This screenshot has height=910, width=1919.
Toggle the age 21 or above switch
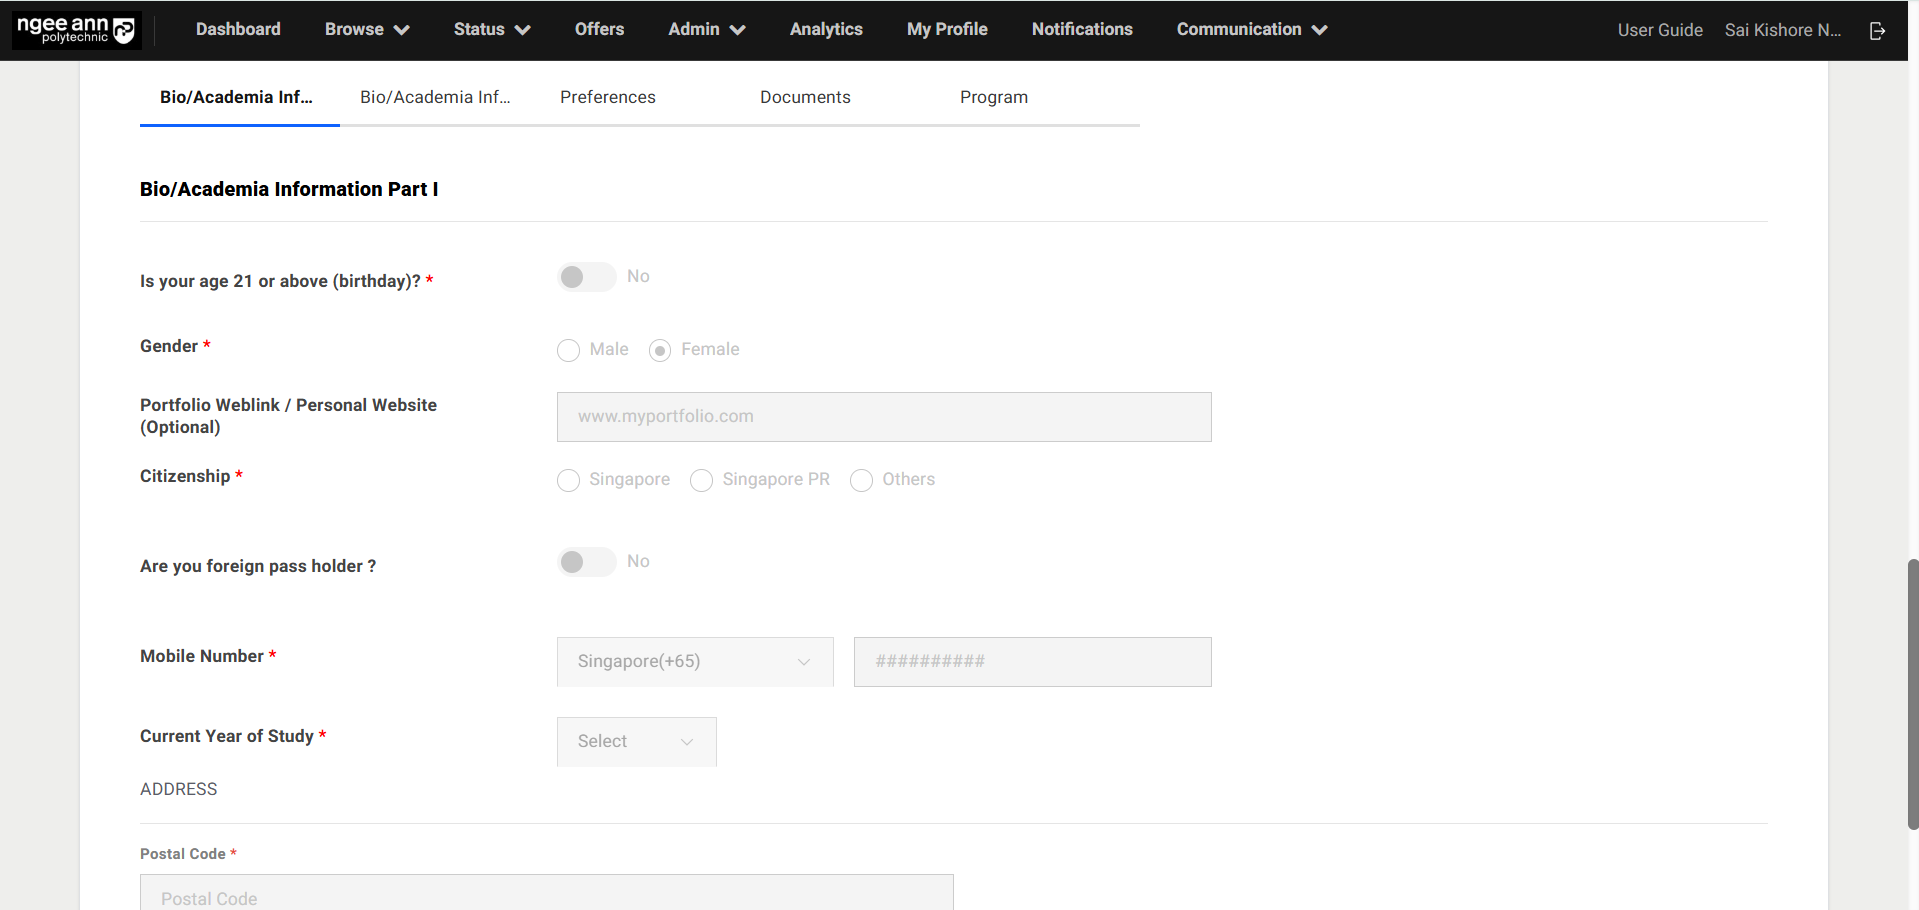click(x=586, y=277)
